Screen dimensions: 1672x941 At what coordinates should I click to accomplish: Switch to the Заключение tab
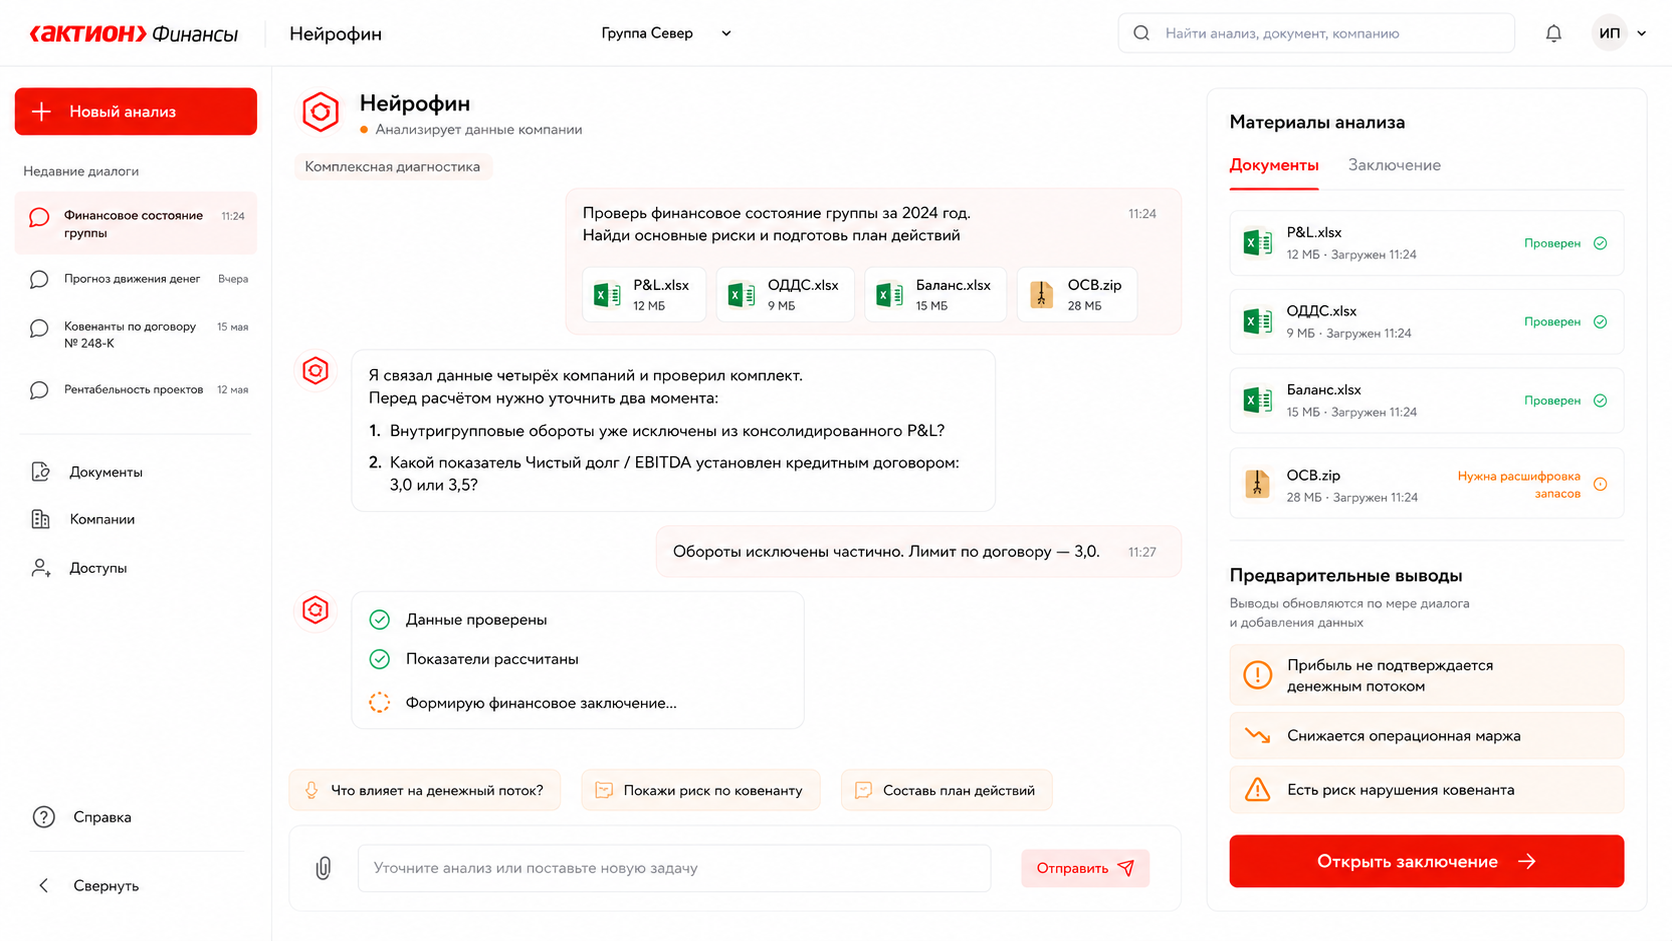[1394, 166]
